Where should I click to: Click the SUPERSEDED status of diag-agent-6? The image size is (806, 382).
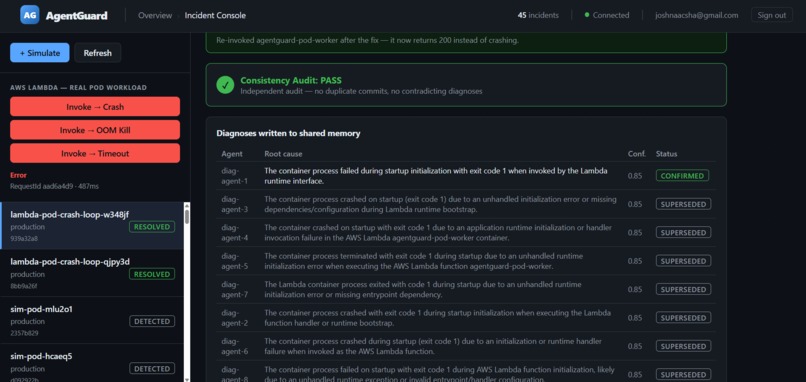coord(683,347)
